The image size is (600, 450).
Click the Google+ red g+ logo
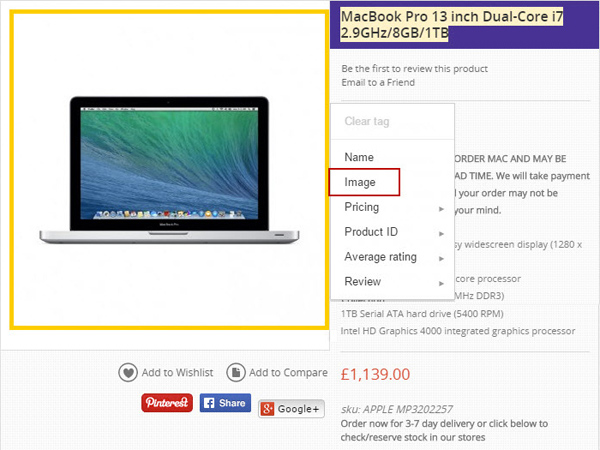point(267,409)
